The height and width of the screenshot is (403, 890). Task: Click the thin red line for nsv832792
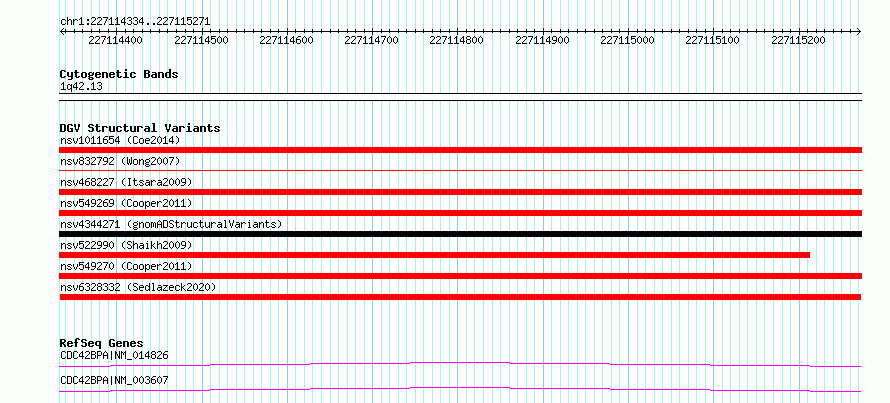(460, 170)
